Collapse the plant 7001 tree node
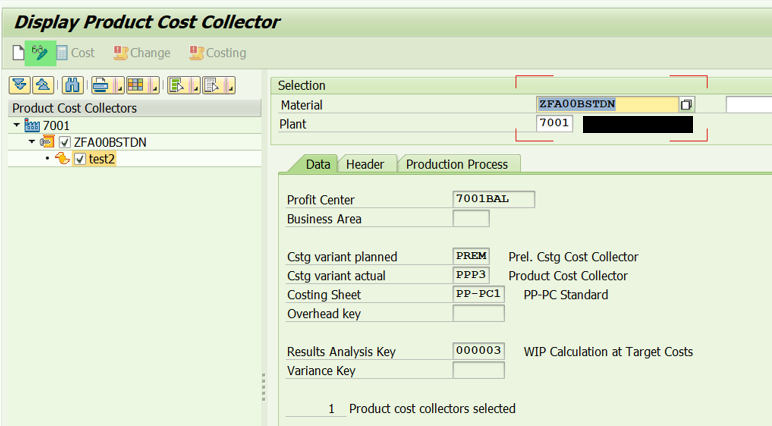The height and width of the screenshot is (426, 772). [x=17, y=125]
